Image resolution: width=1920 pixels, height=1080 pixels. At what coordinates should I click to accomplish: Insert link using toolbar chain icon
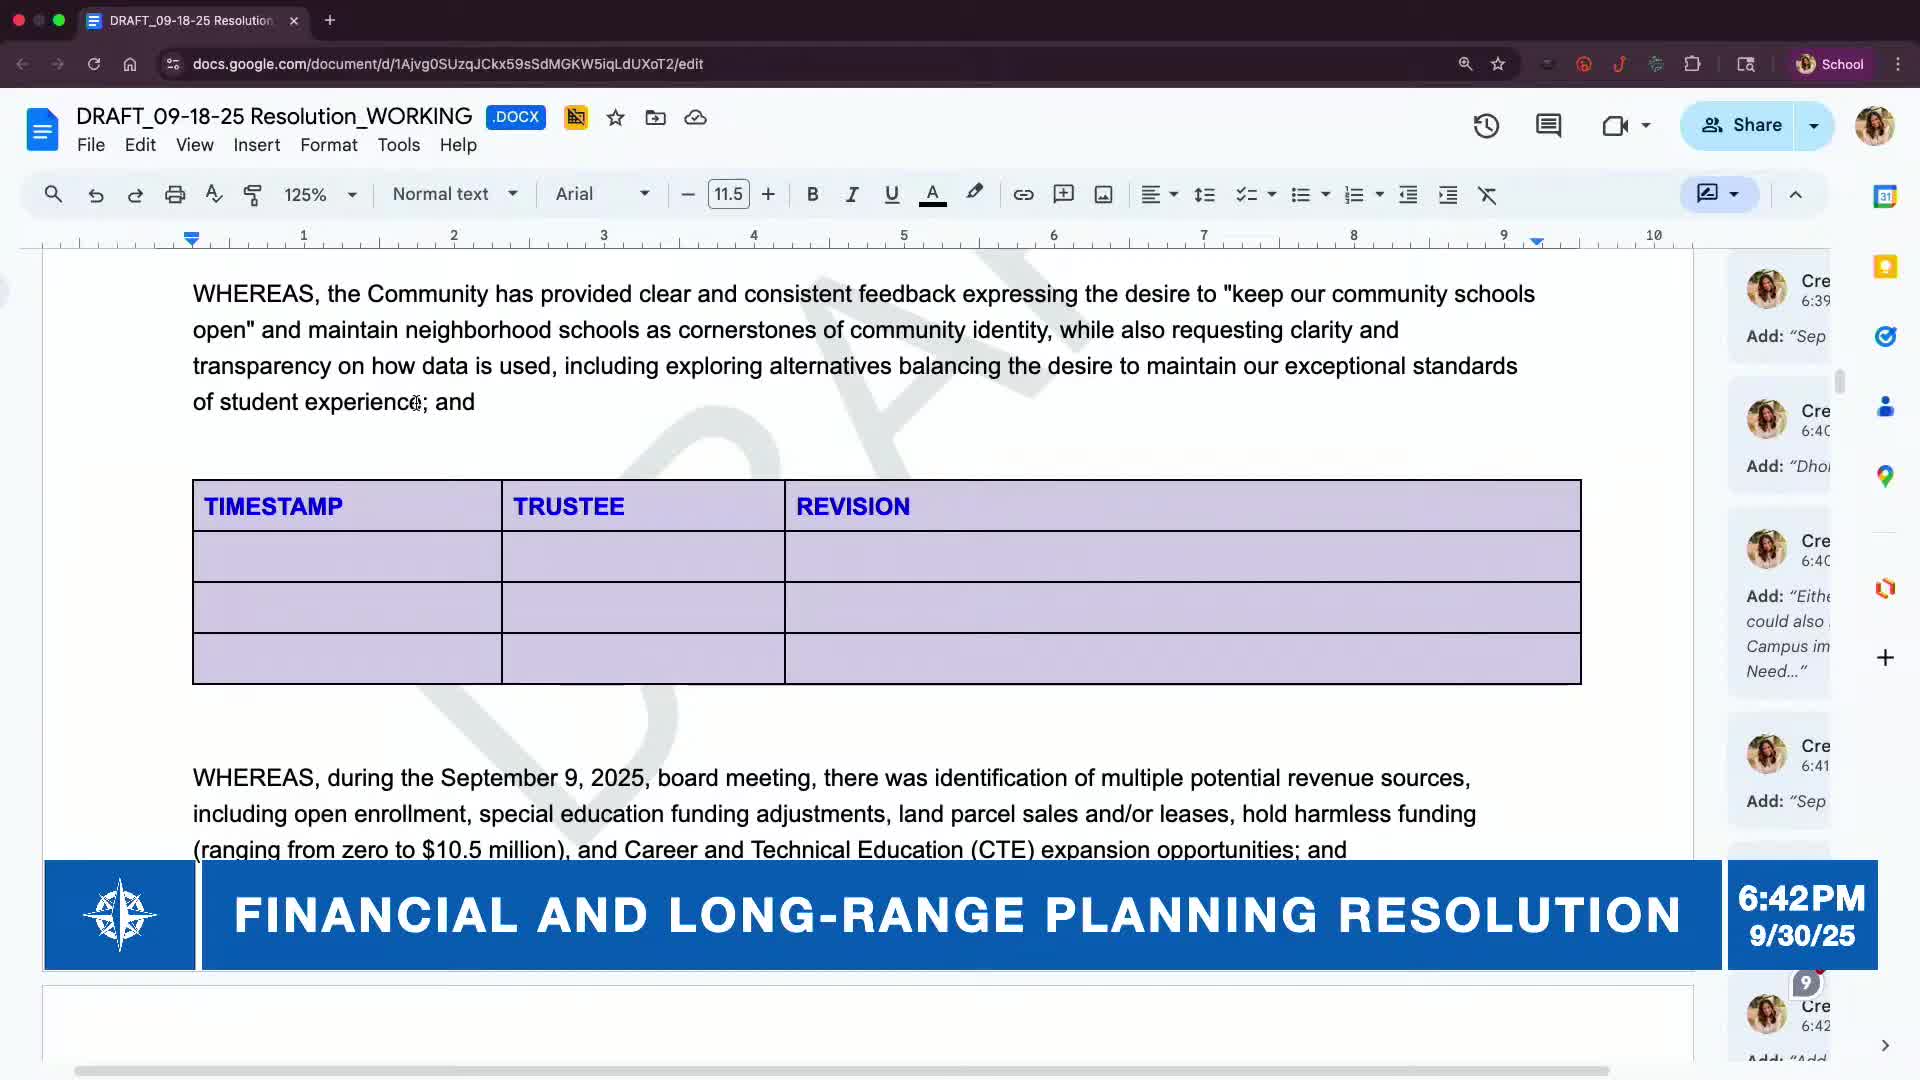1023,195
